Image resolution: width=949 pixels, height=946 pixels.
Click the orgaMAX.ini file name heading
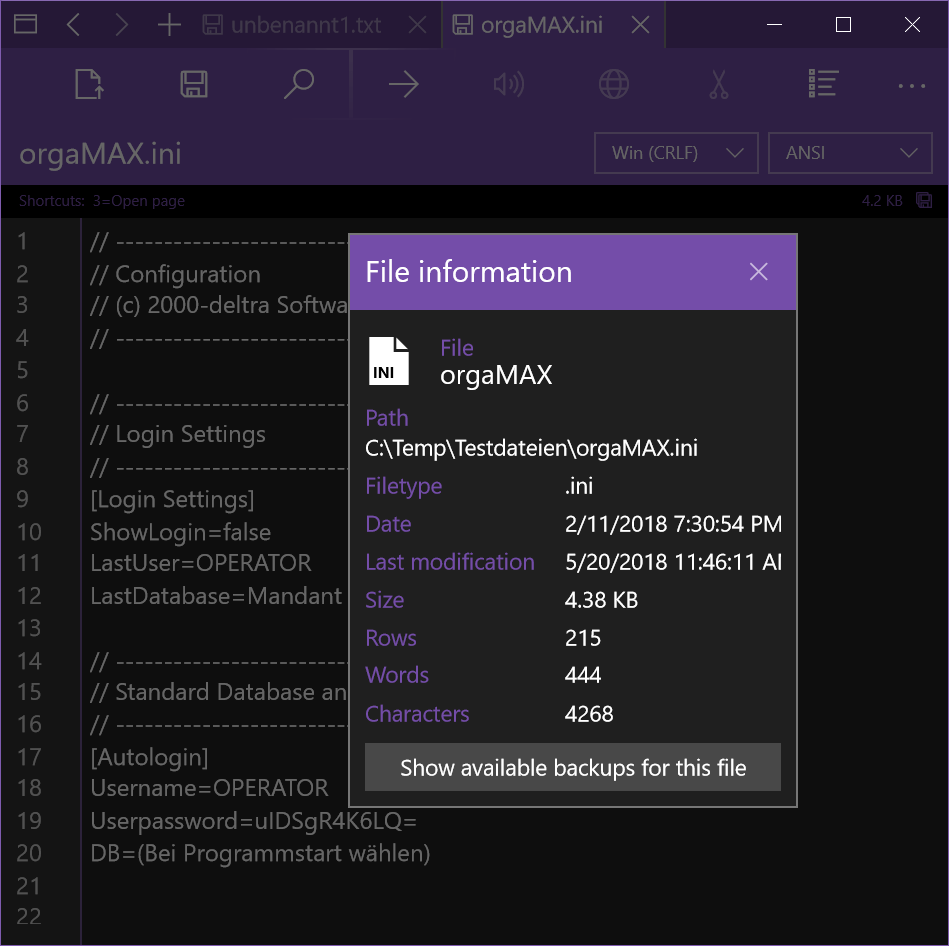coord(100,154)
